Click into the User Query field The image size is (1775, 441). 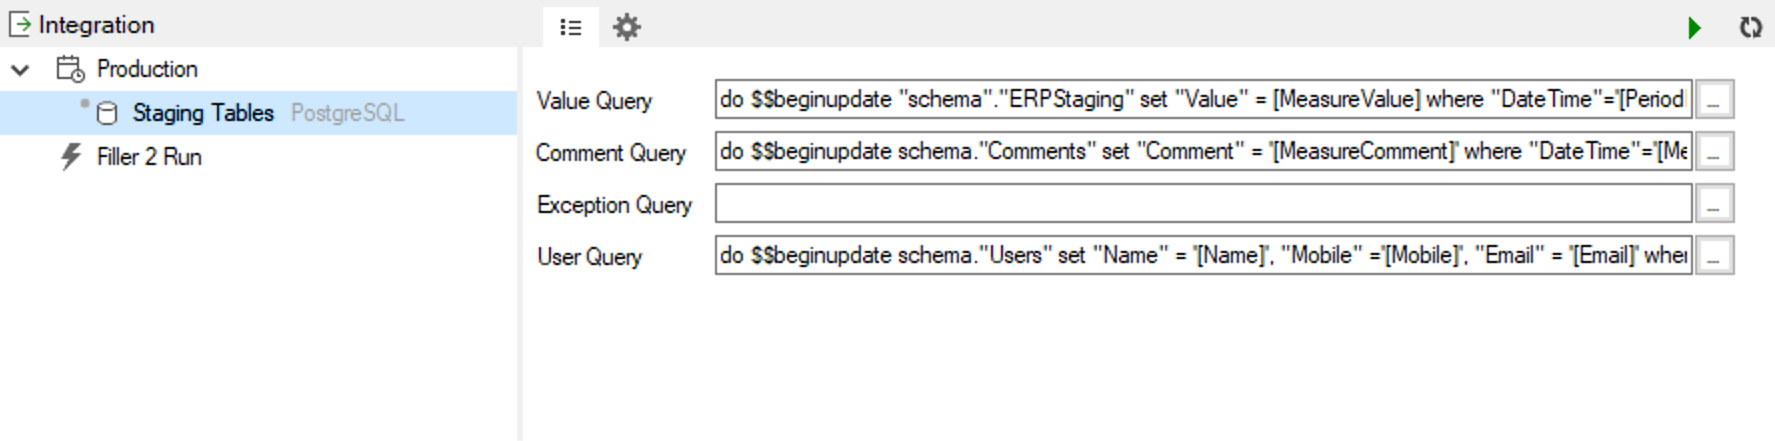[1203, 255]
